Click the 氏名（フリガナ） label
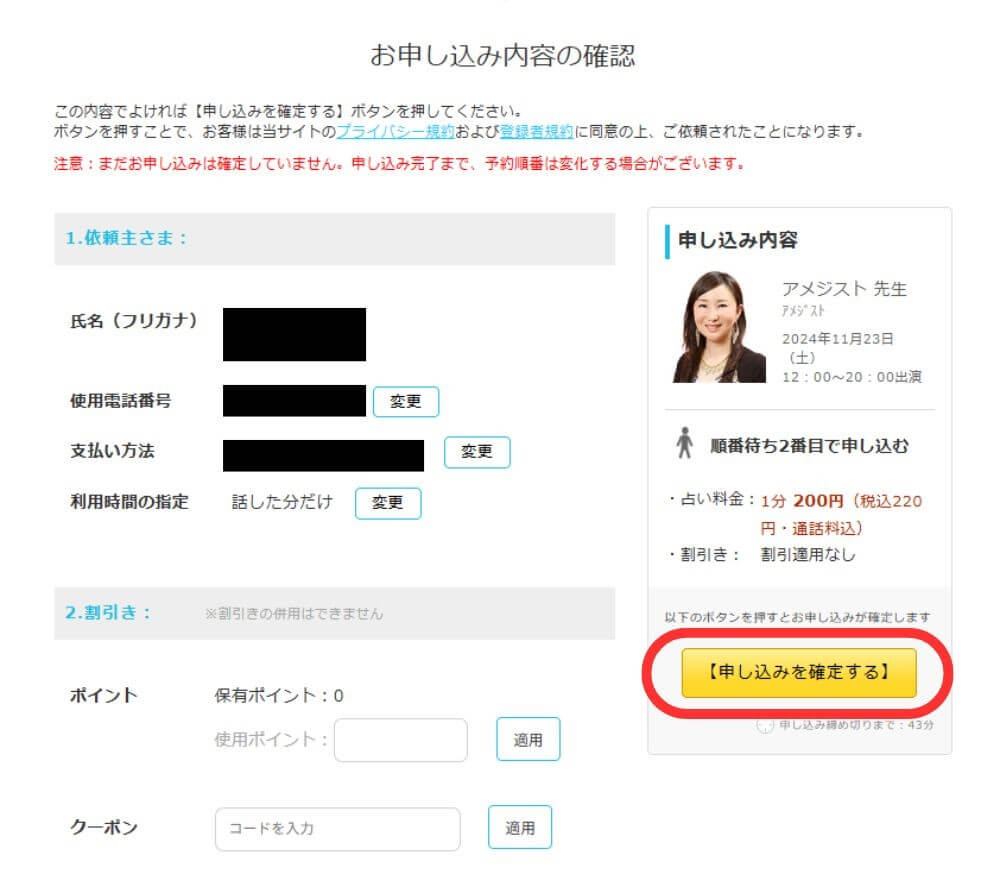 coord(134,321)
